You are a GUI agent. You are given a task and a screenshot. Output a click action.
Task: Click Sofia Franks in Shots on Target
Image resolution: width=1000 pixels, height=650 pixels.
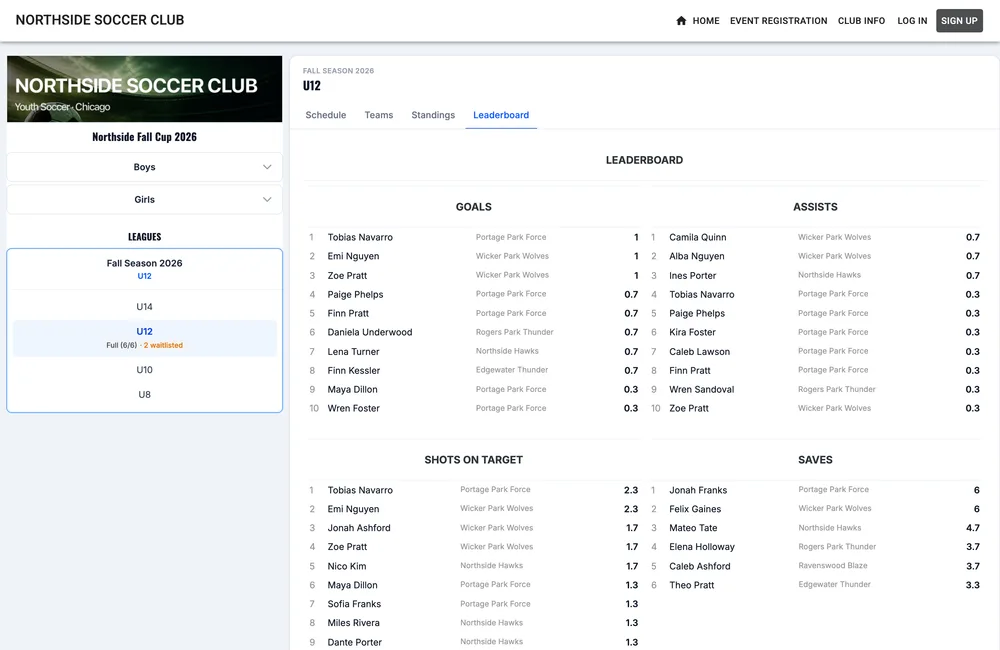354,604
